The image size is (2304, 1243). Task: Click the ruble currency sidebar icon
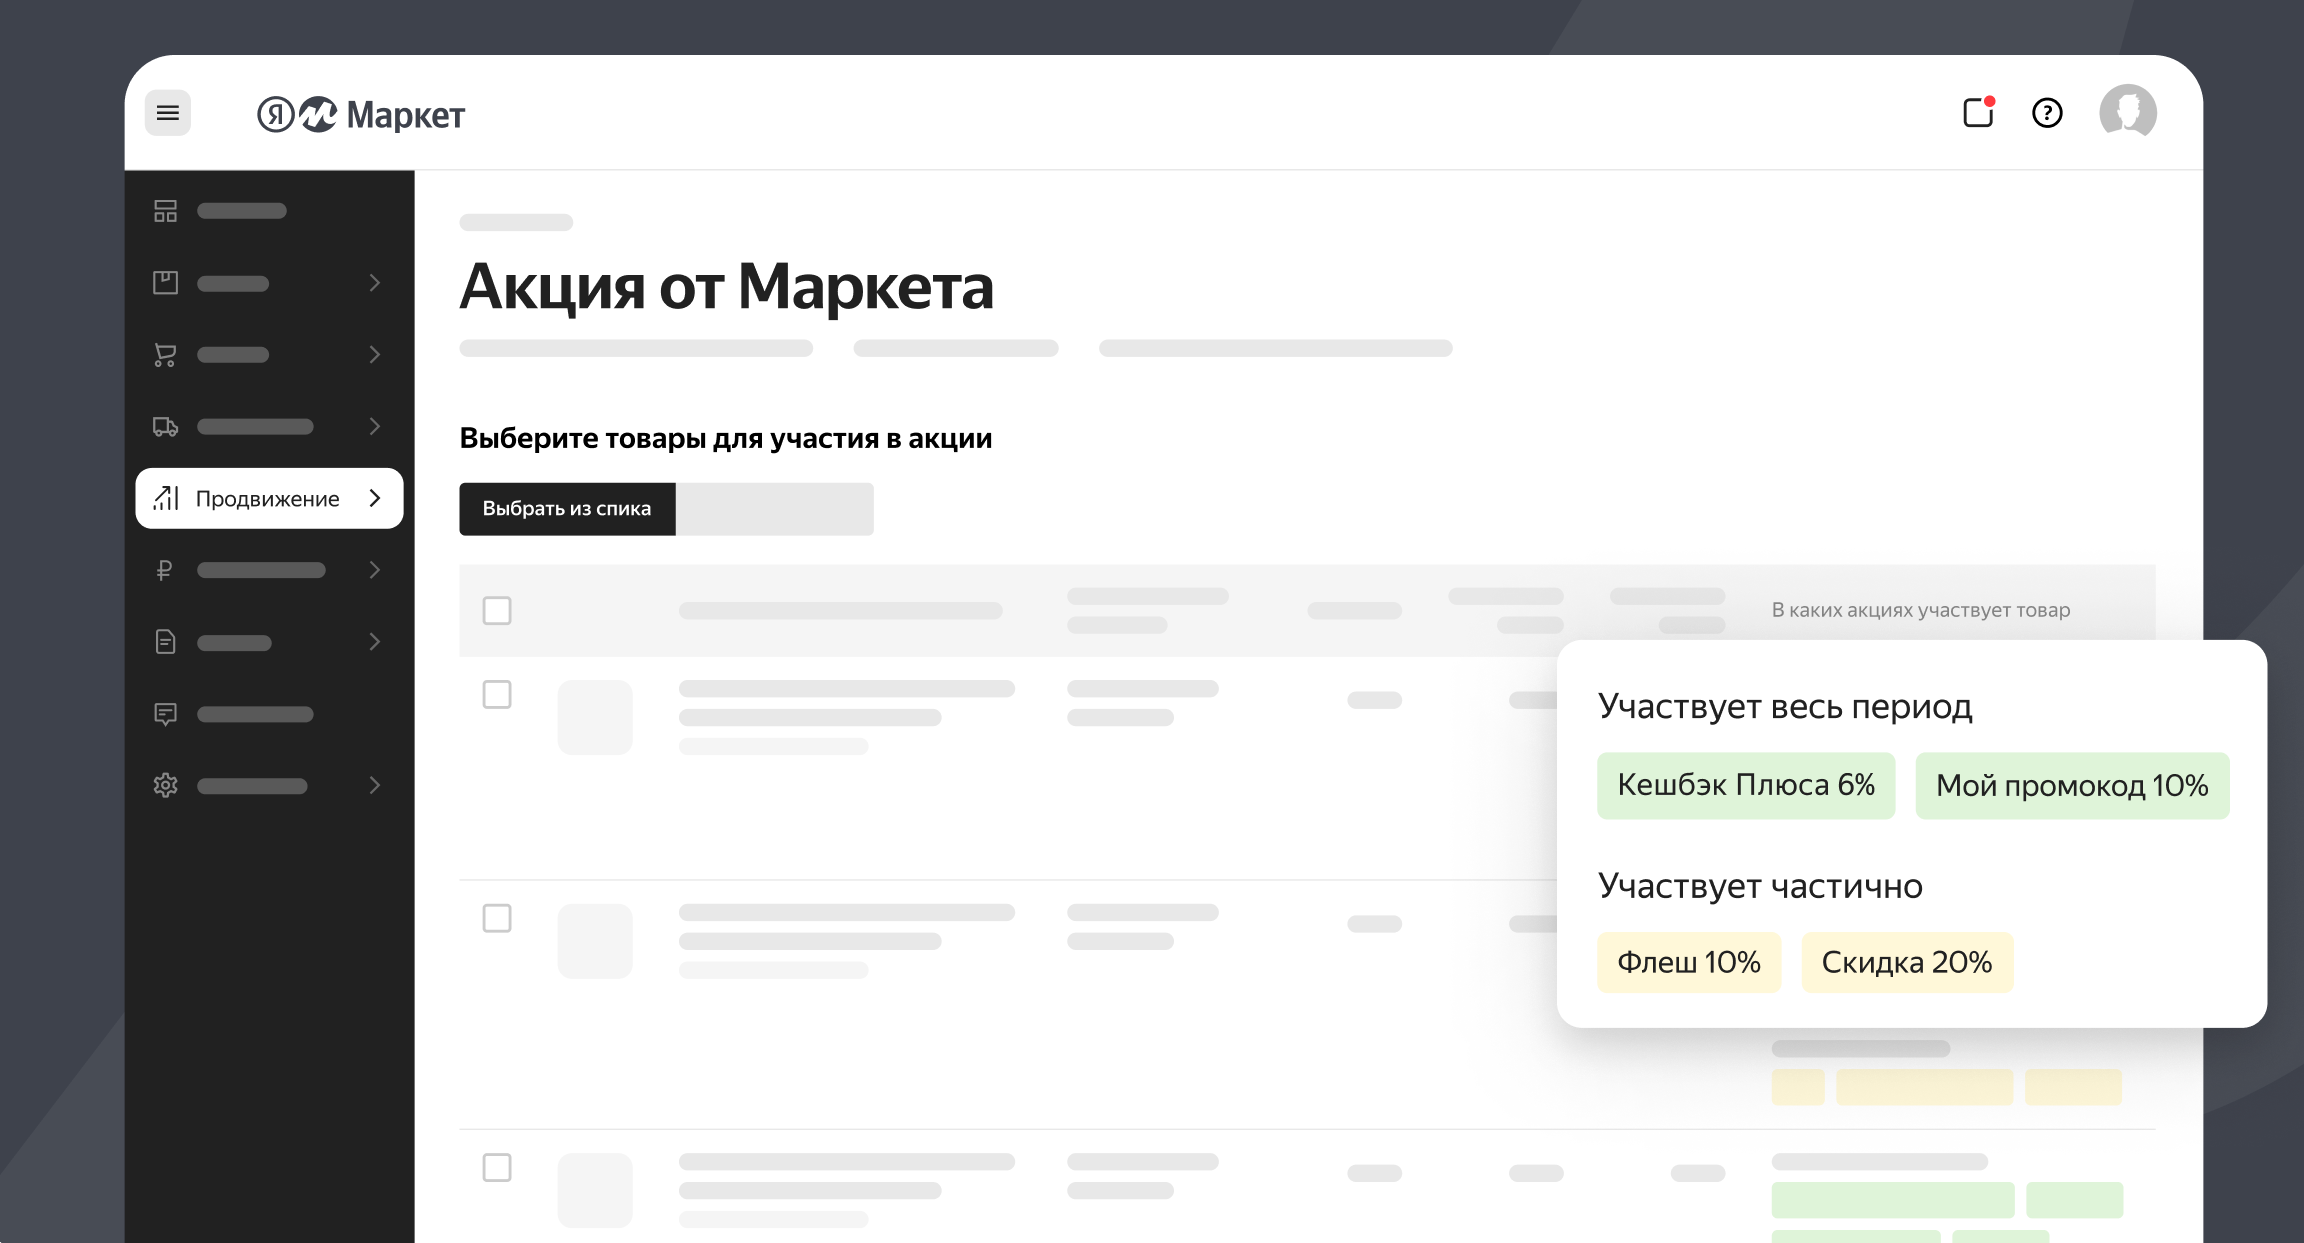point(165,570)
